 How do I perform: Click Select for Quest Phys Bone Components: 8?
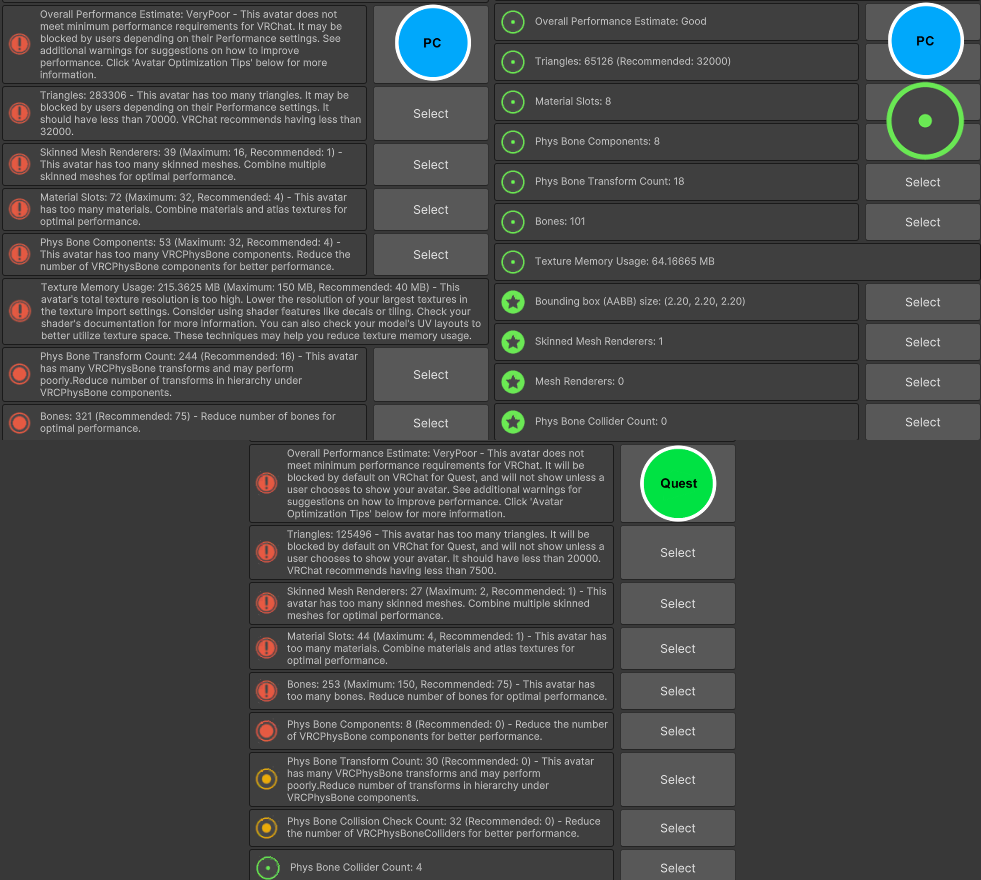[x=678, y=731]
